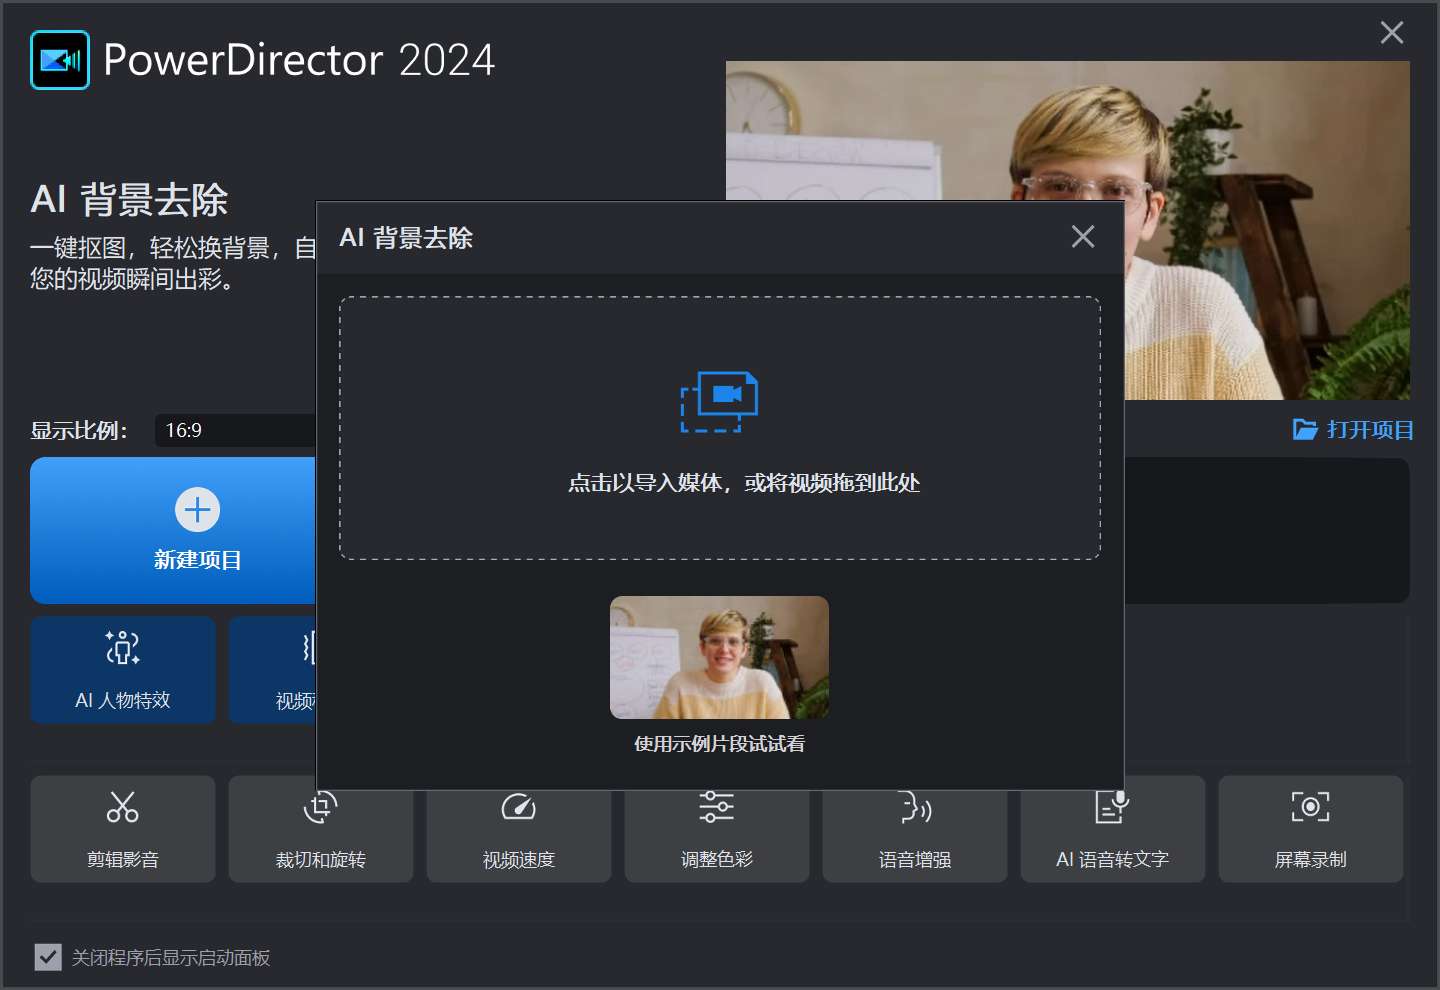Screen dimensions: 1440x990
Task: Start 屏幕录制 screen recording
Action: (x=1310, y=829)
